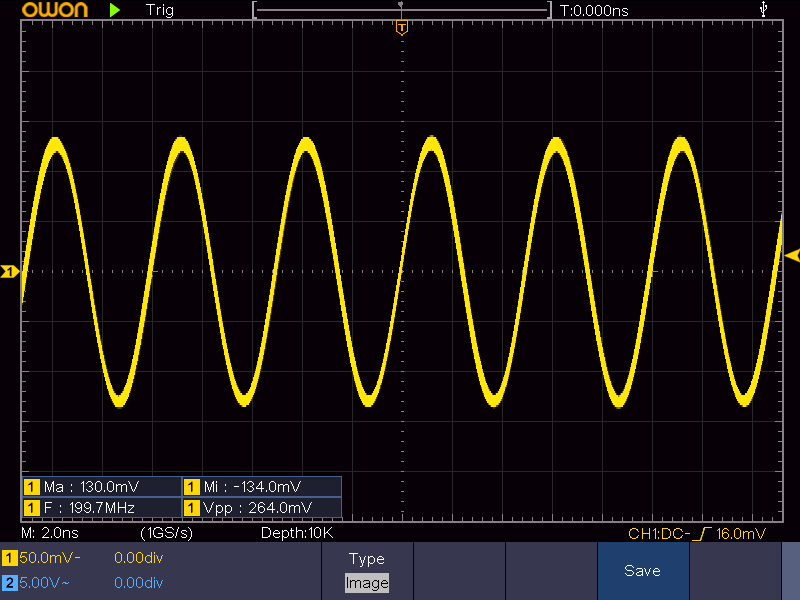800x600 pixels.
Task: Click the T:0.000ns trigger time readout
Action: coord(594,10)
